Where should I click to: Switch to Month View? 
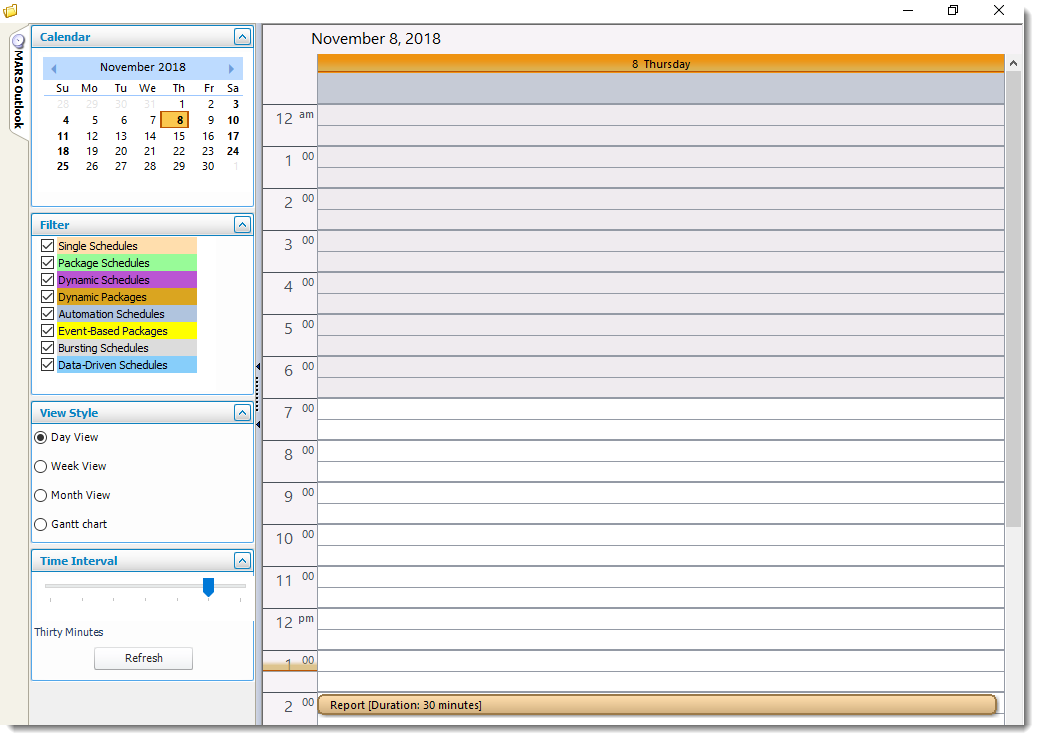point(40,496)
